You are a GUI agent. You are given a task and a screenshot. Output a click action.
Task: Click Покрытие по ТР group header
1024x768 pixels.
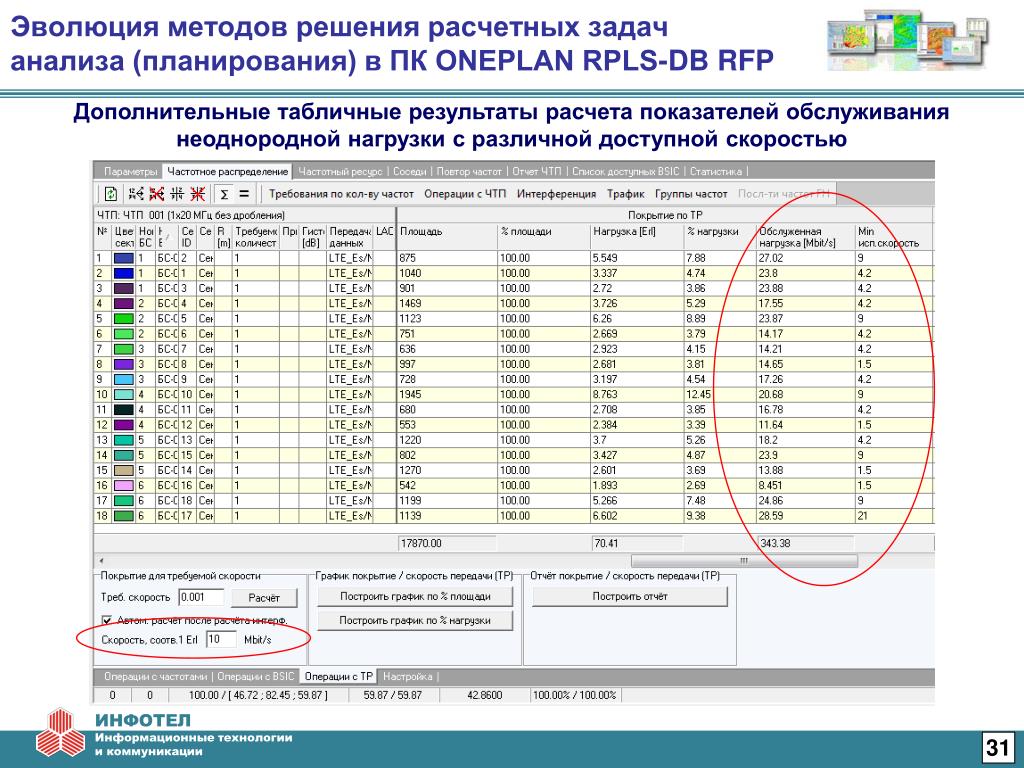click(x=665, y=216)
